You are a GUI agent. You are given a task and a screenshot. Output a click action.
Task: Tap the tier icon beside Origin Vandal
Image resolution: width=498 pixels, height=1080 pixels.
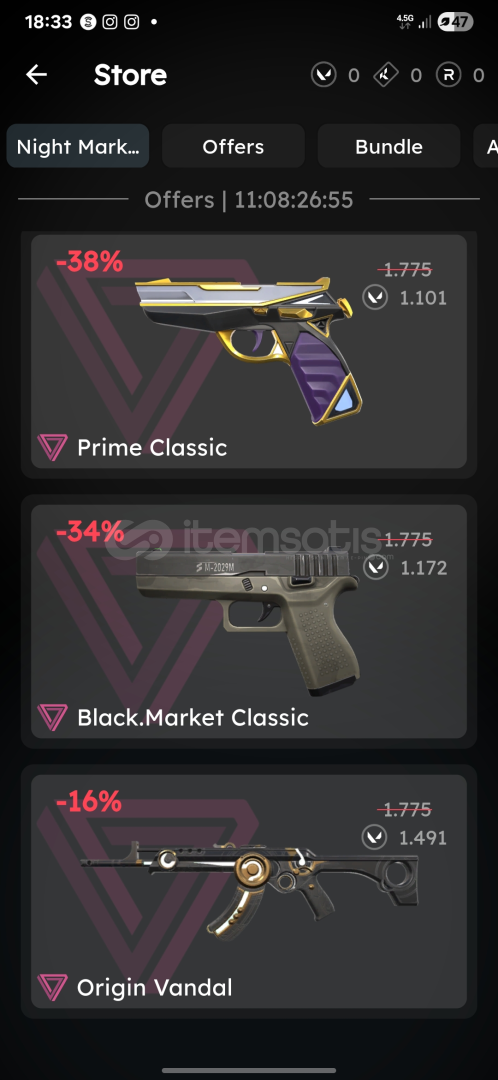(52, 988)
